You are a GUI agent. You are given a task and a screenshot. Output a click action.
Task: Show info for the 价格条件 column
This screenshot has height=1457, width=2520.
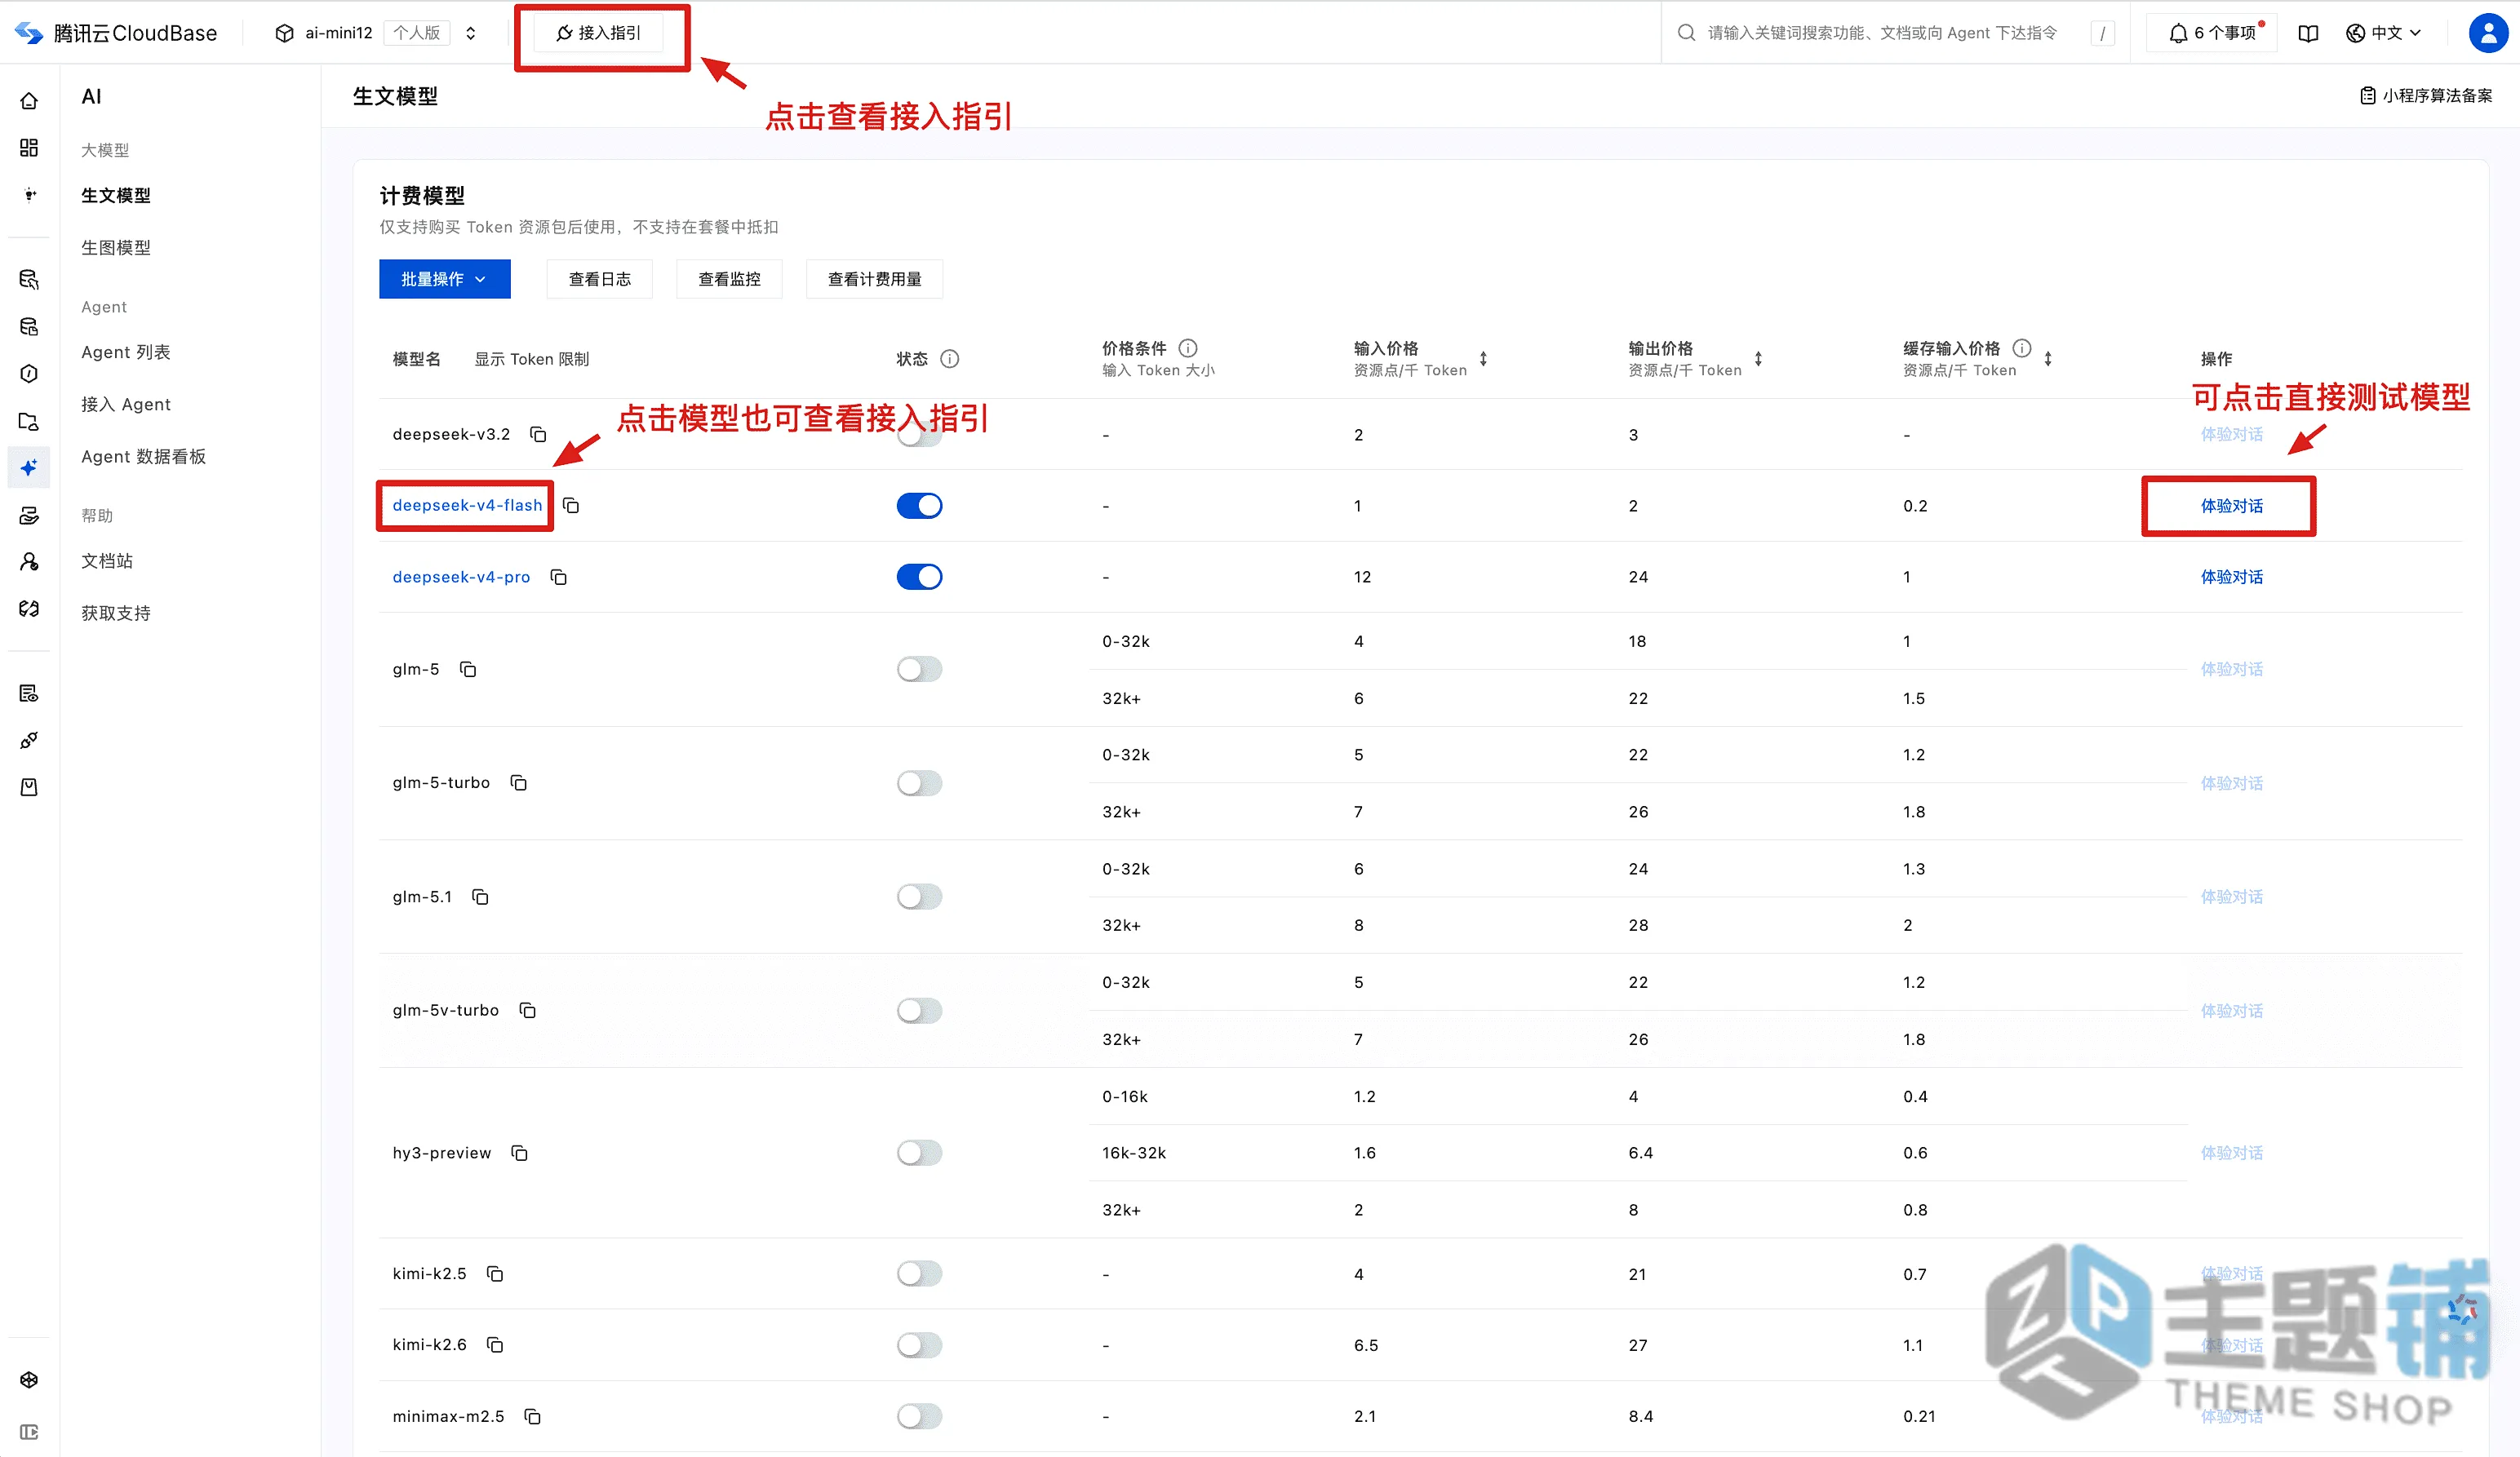[1188, 348]
